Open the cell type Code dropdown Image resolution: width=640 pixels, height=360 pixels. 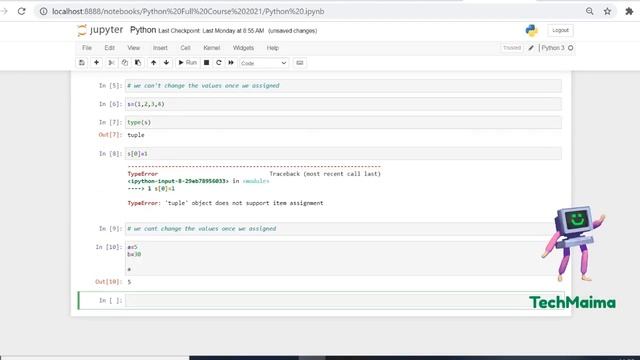pyautogui.click(x=264, y=63)
